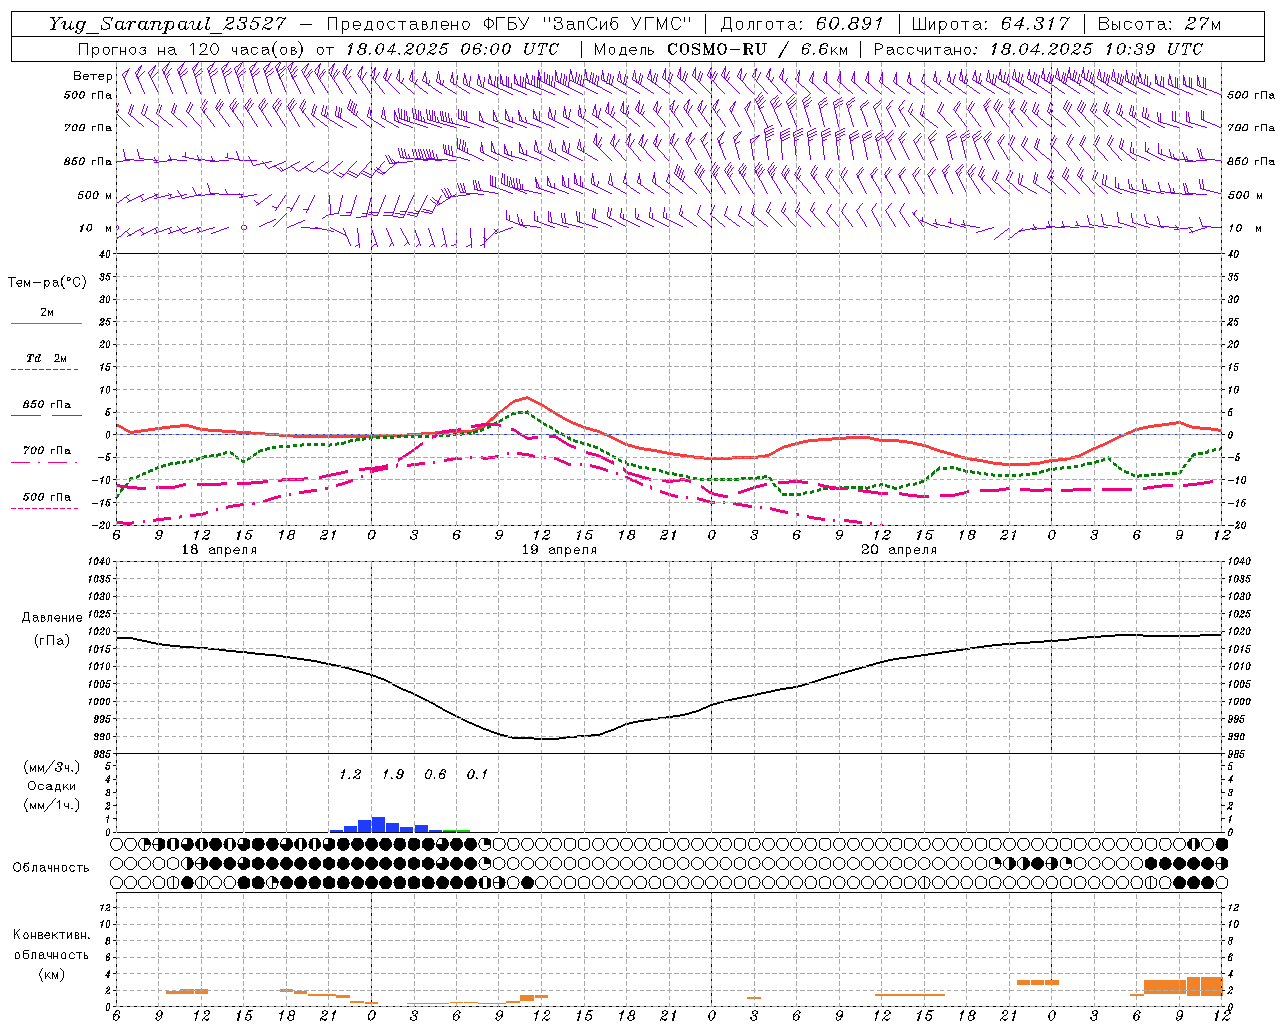This screenshot has width=1280, height=1024.
Task: Click the 'Тем-ра(°C)' temperature label
Action: pos(47,283)
